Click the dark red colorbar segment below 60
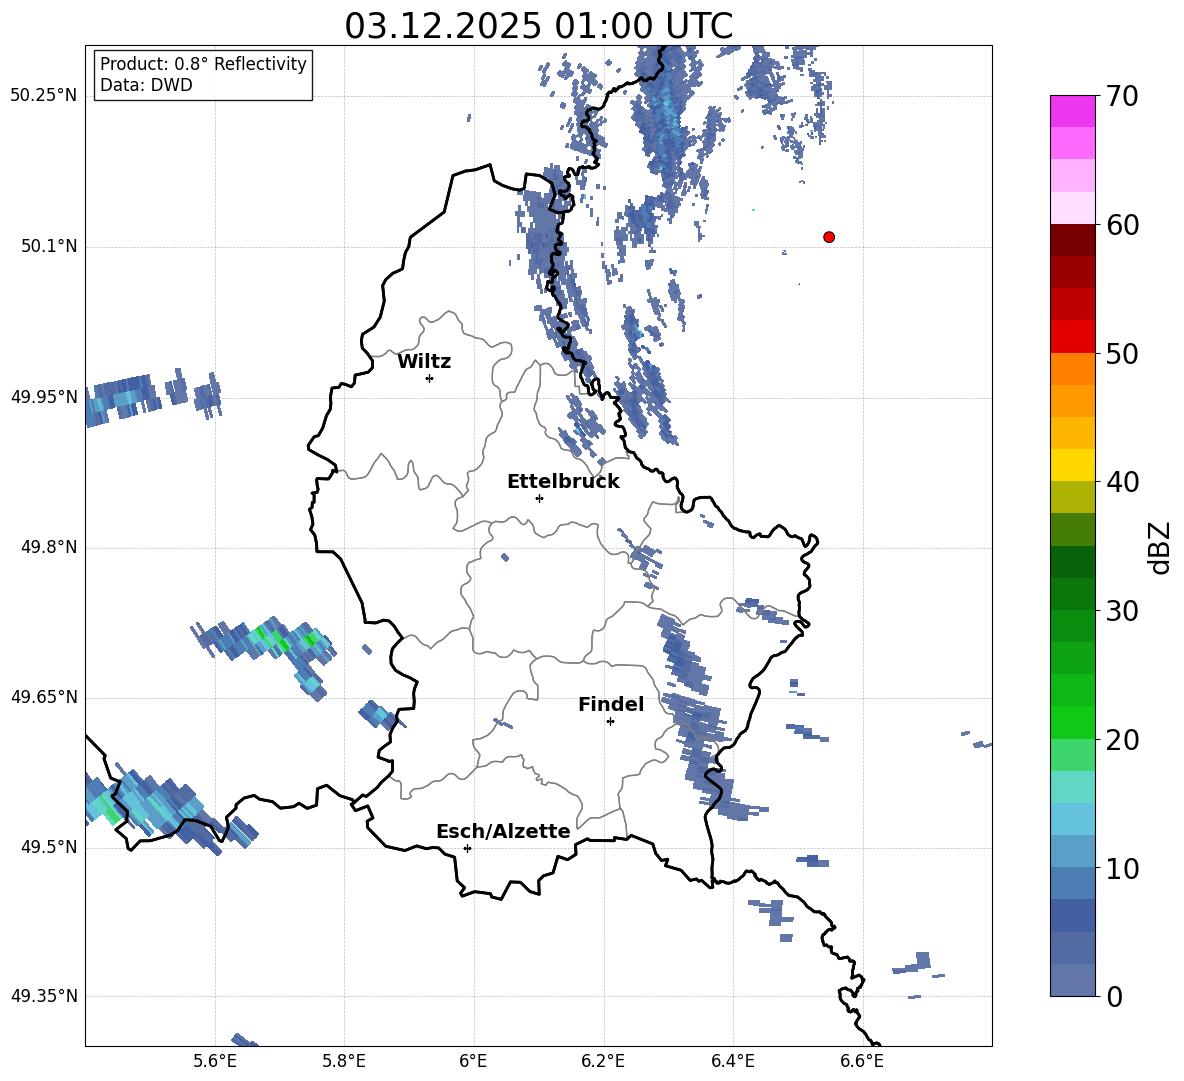Image resolution: width=1184 pixels, height=1081 pixels. pyautogui.click(x=1072, y=239)
